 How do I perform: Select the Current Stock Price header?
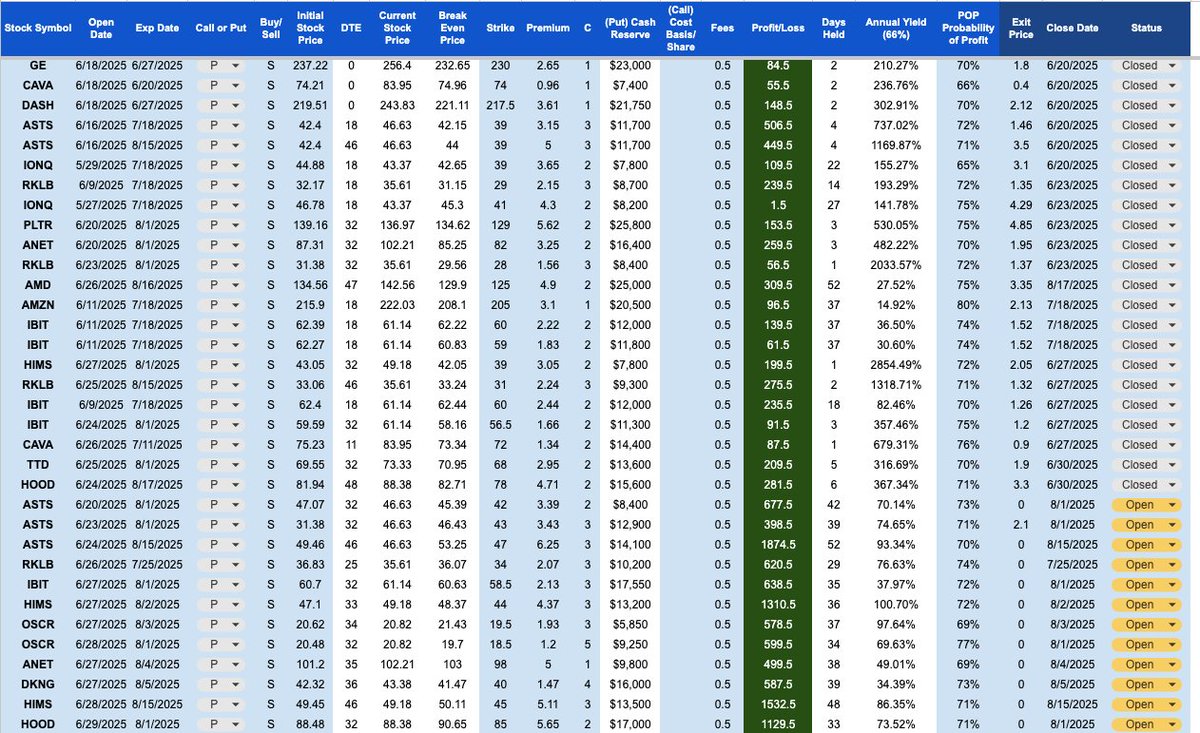click(397, 28)
